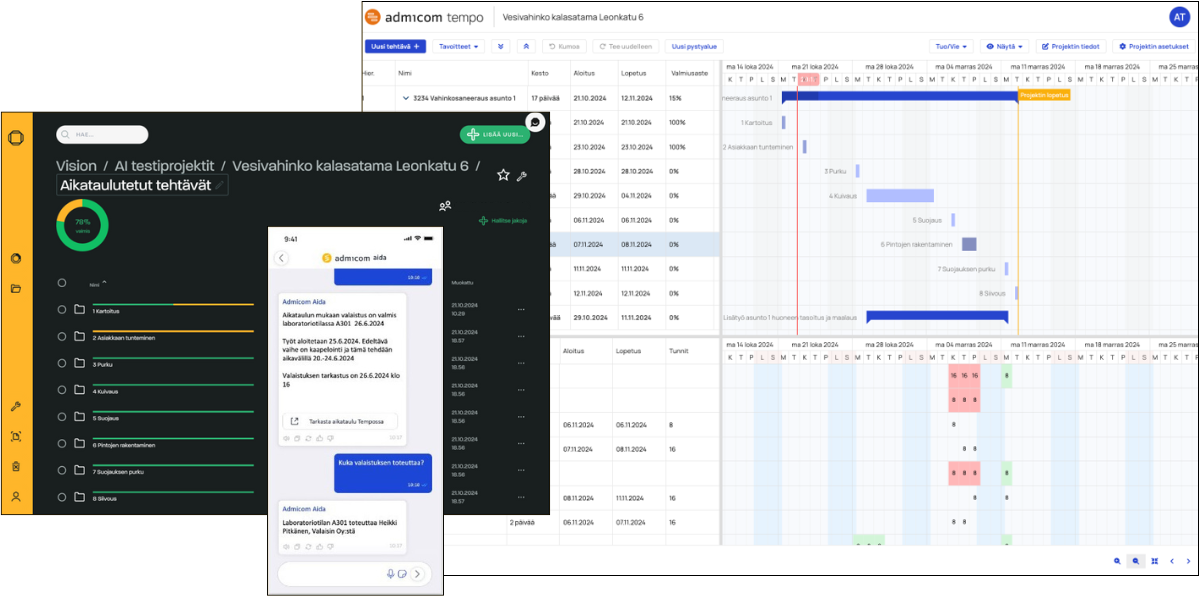Click the Uusi tehtävä + button
1200x597 pixels.
[x=396, y=46]
